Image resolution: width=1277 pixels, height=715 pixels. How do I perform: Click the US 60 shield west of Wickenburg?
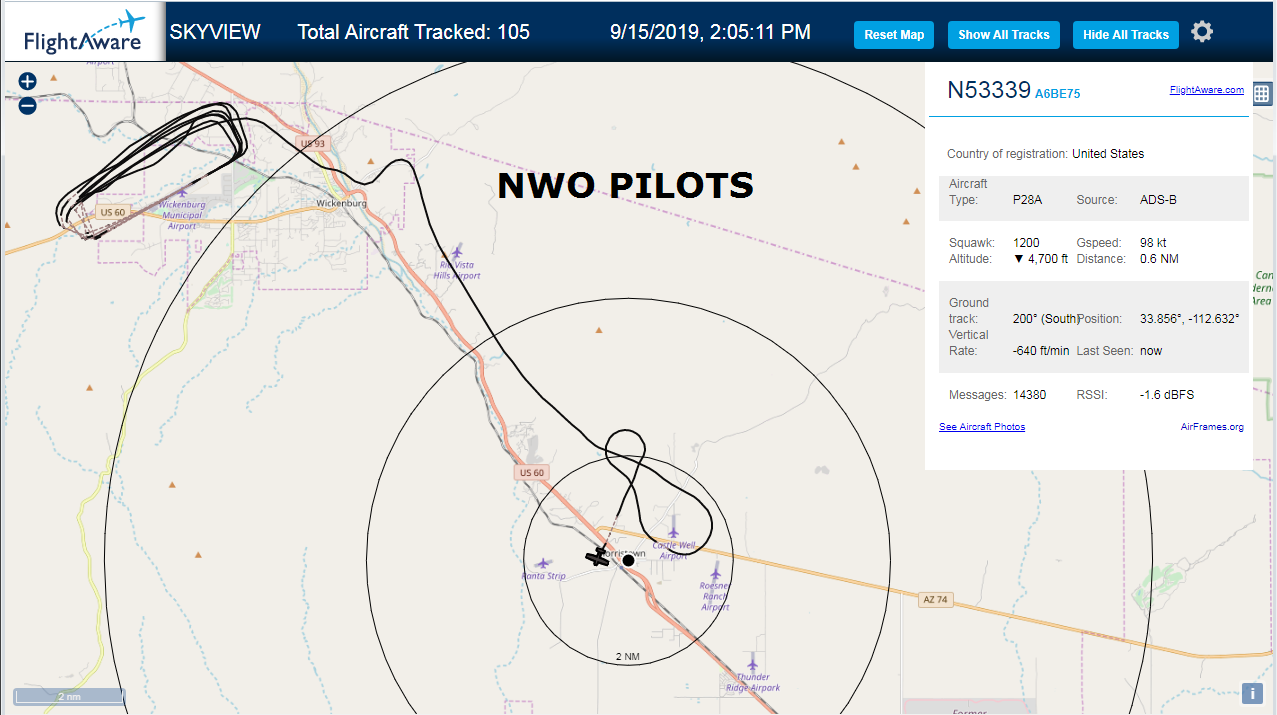[x=112, y=212]
